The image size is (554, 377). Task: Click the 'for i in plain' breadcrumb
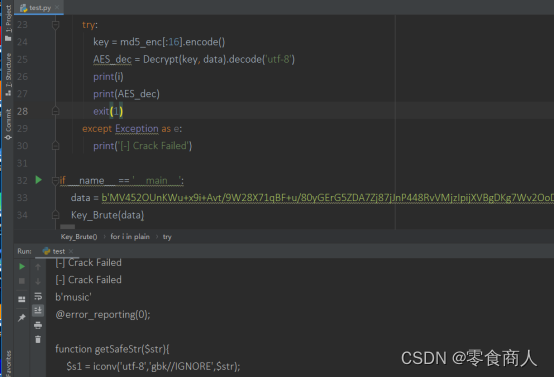pos(130,237)
